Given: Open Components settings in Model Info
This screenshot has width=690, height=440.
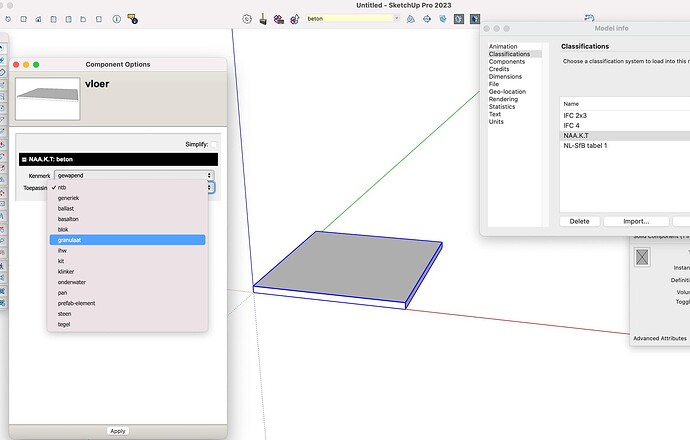Looking at the screenshot, I should (x=507, y=62).
